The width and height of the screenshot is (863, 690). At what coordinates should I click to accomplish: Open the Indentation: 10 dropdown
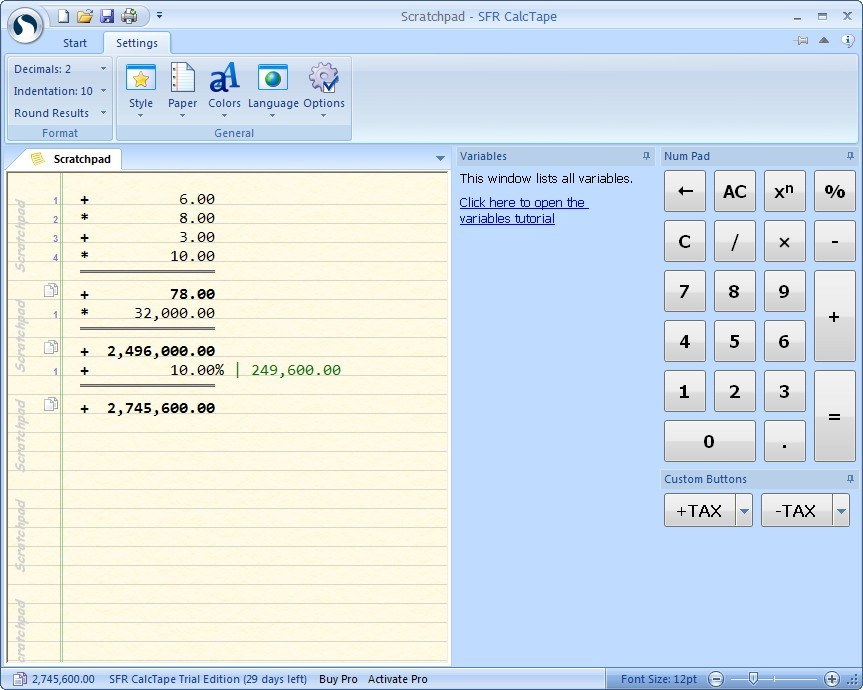[59, 91]
